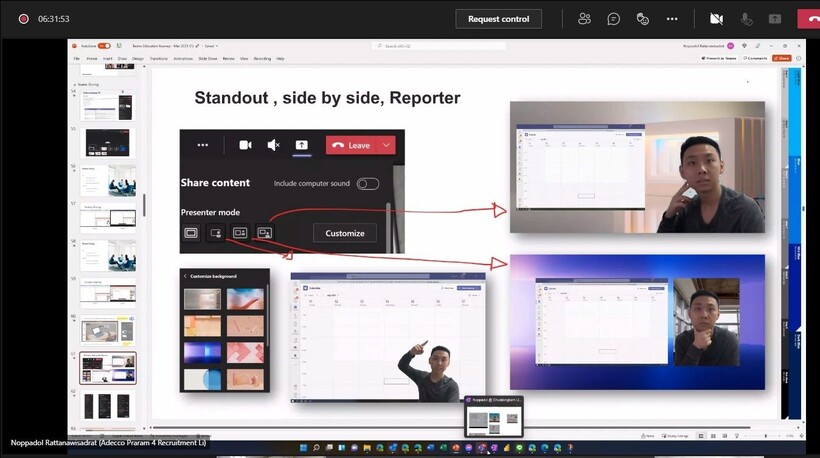Choose the blue gradient background swatch
820x458 pixels.
coord(202,353)
